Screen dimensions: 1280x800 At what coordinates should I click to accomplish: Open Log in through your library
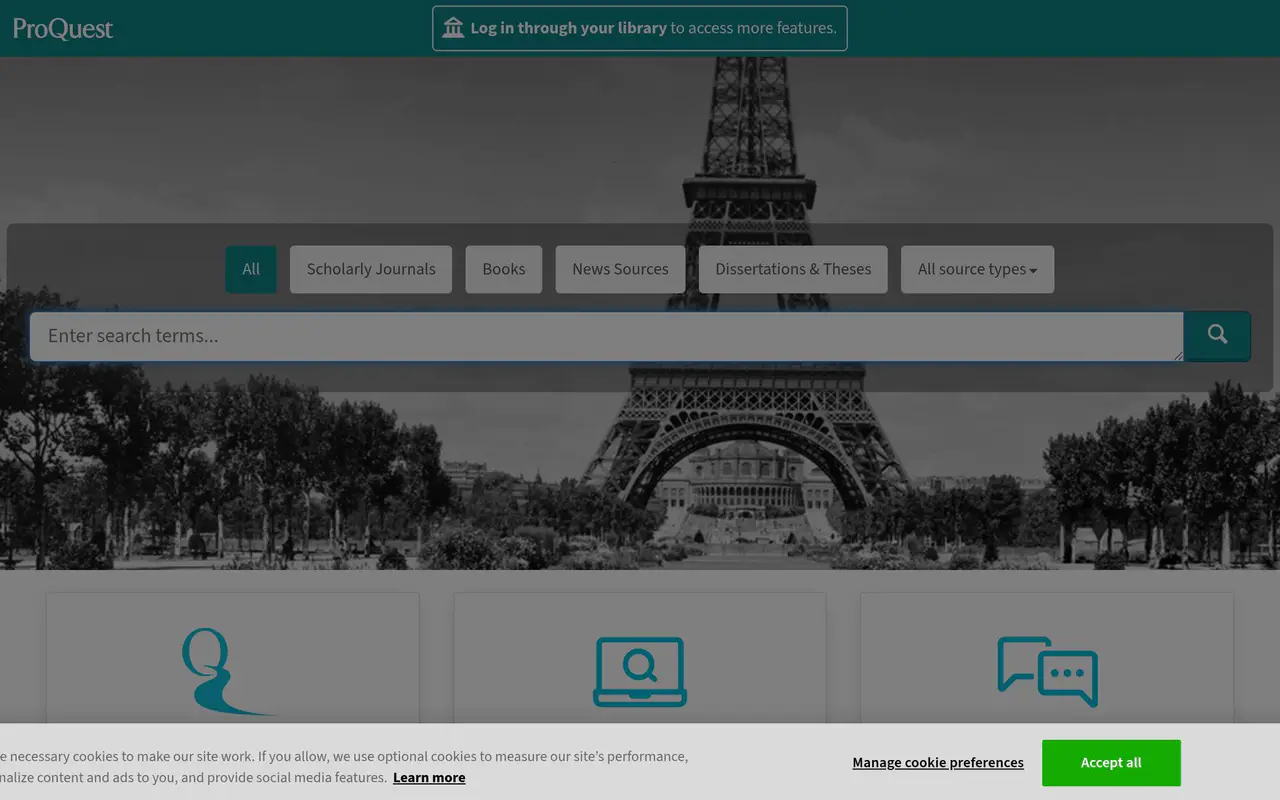coord(640,28)
